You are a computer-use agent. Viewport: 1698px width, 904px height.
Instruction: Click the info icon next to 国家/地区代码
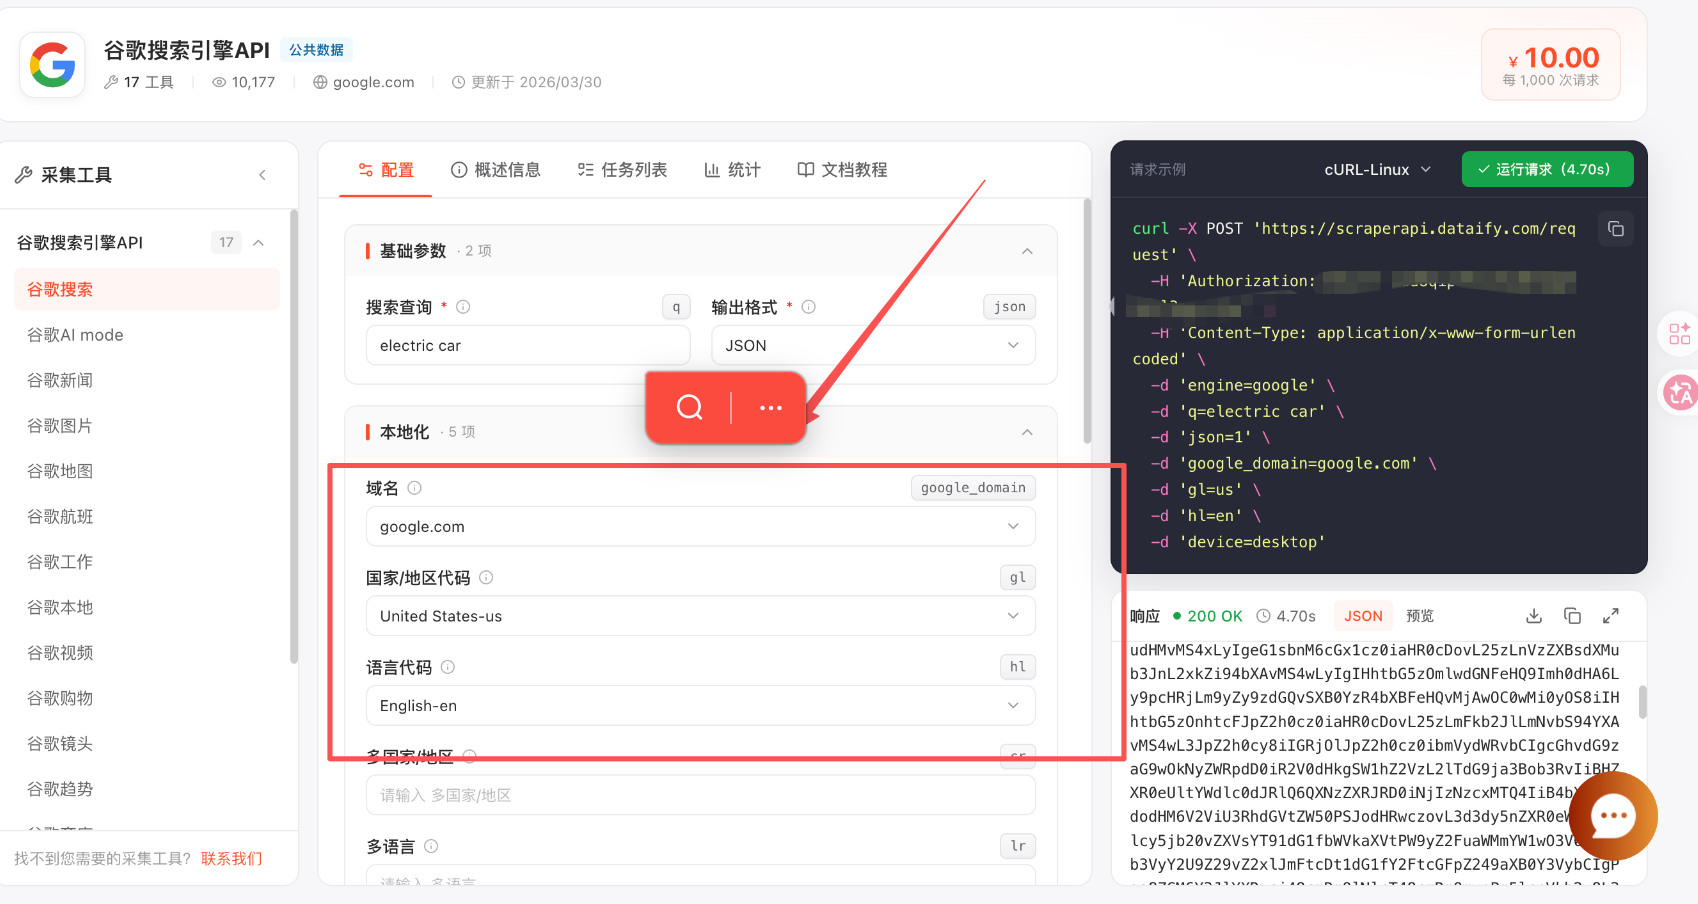pyautogui.click(x=486, y=577)
